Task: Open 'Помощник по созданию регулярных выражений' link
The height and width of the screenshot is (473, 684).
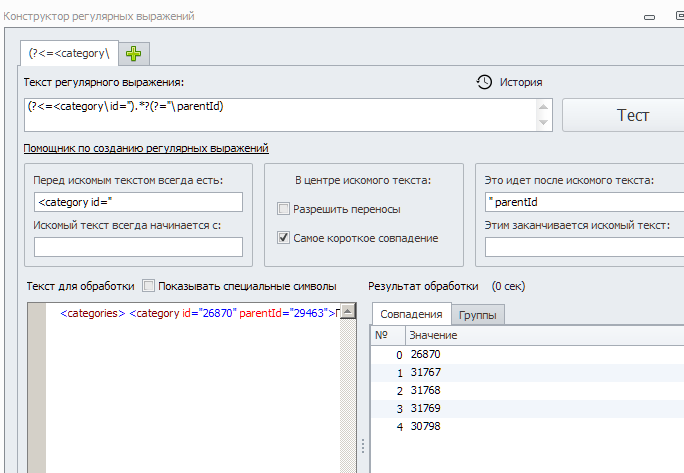Action: 146,148
